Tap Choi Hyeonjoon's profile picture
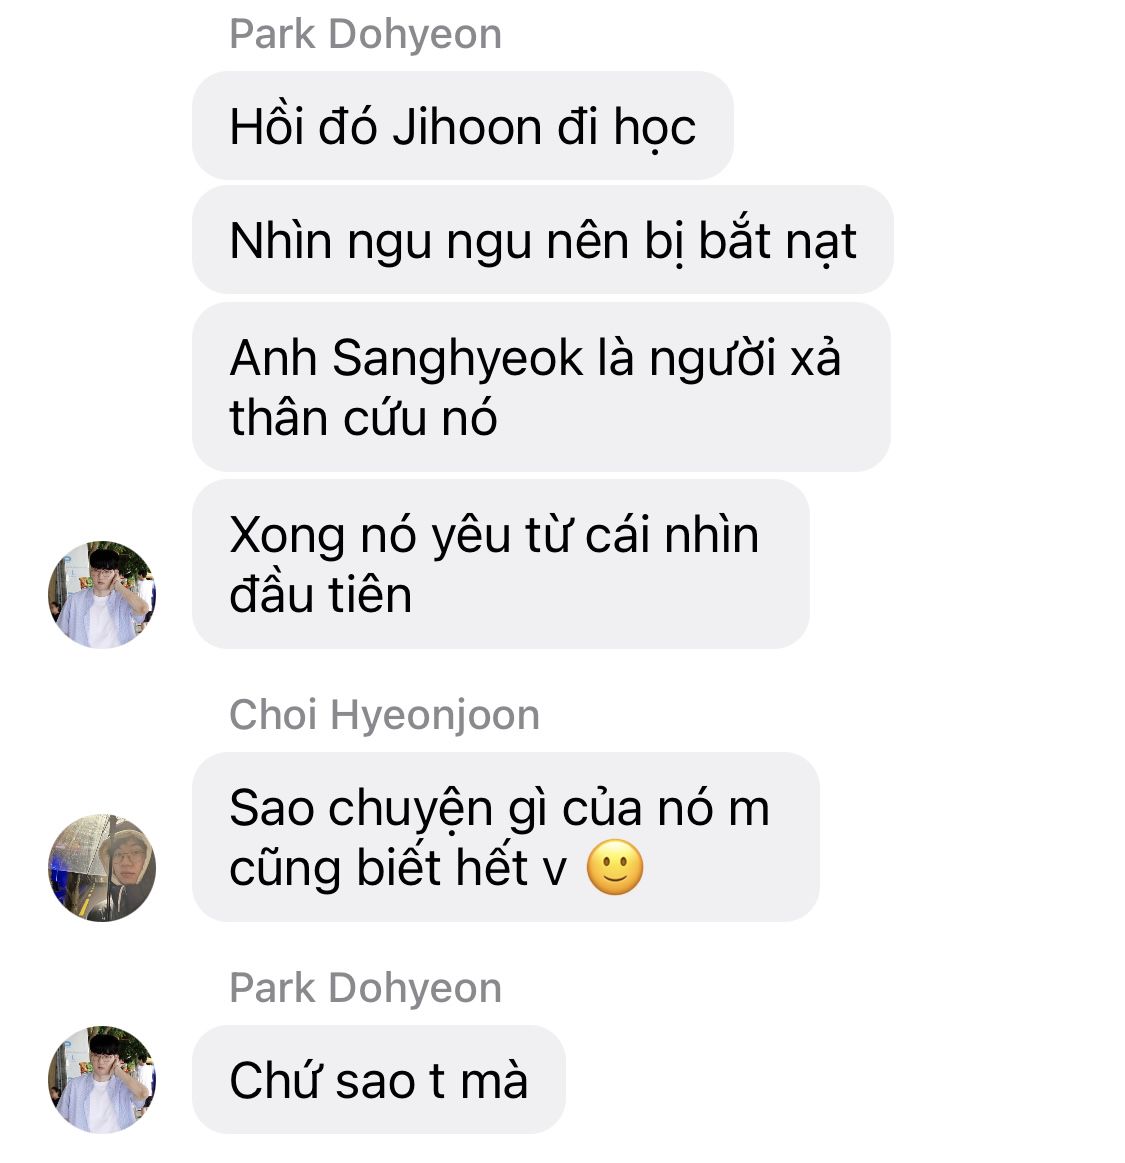Viewport: 1125px width, 1163px height. [102, 867]
